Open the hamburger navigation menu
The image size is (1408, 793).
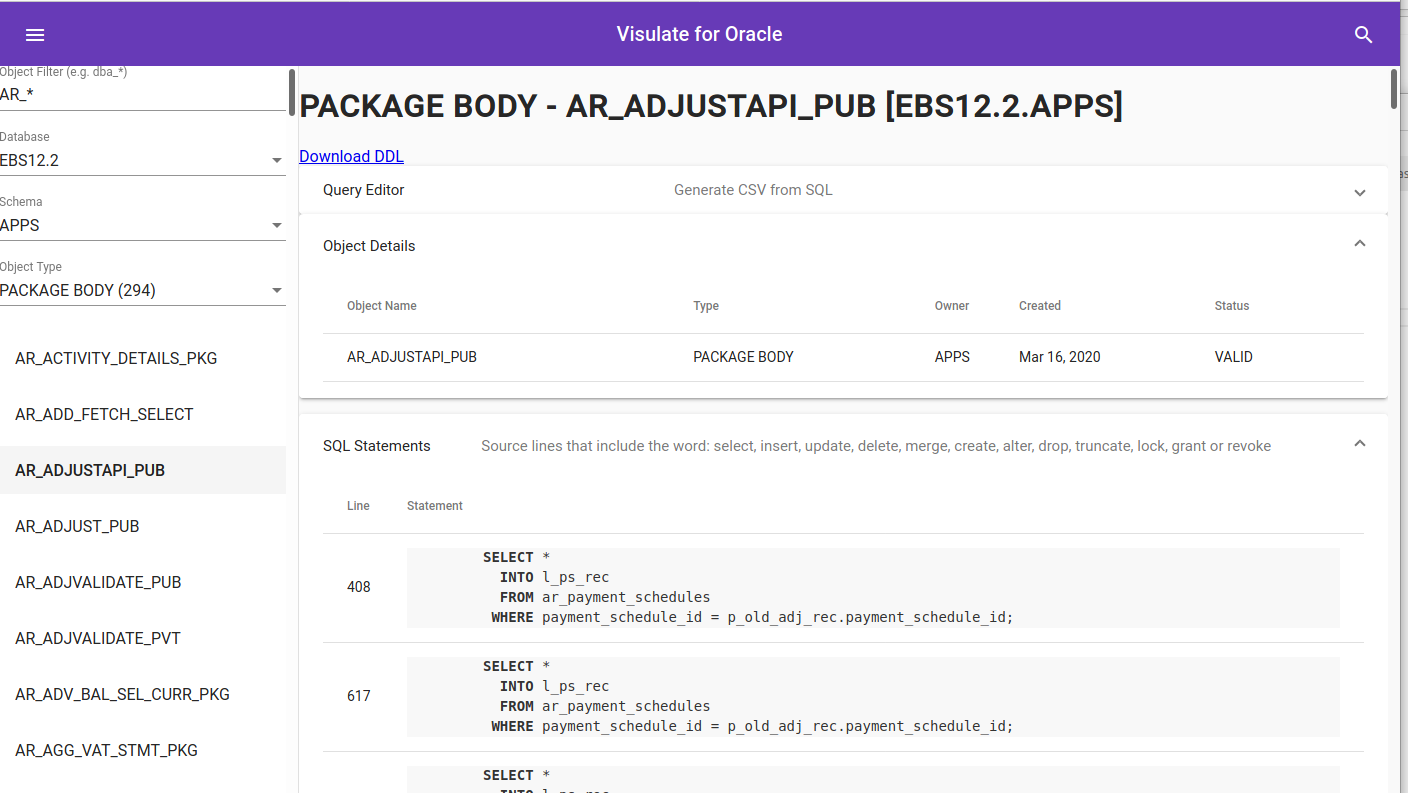point(35,35)
